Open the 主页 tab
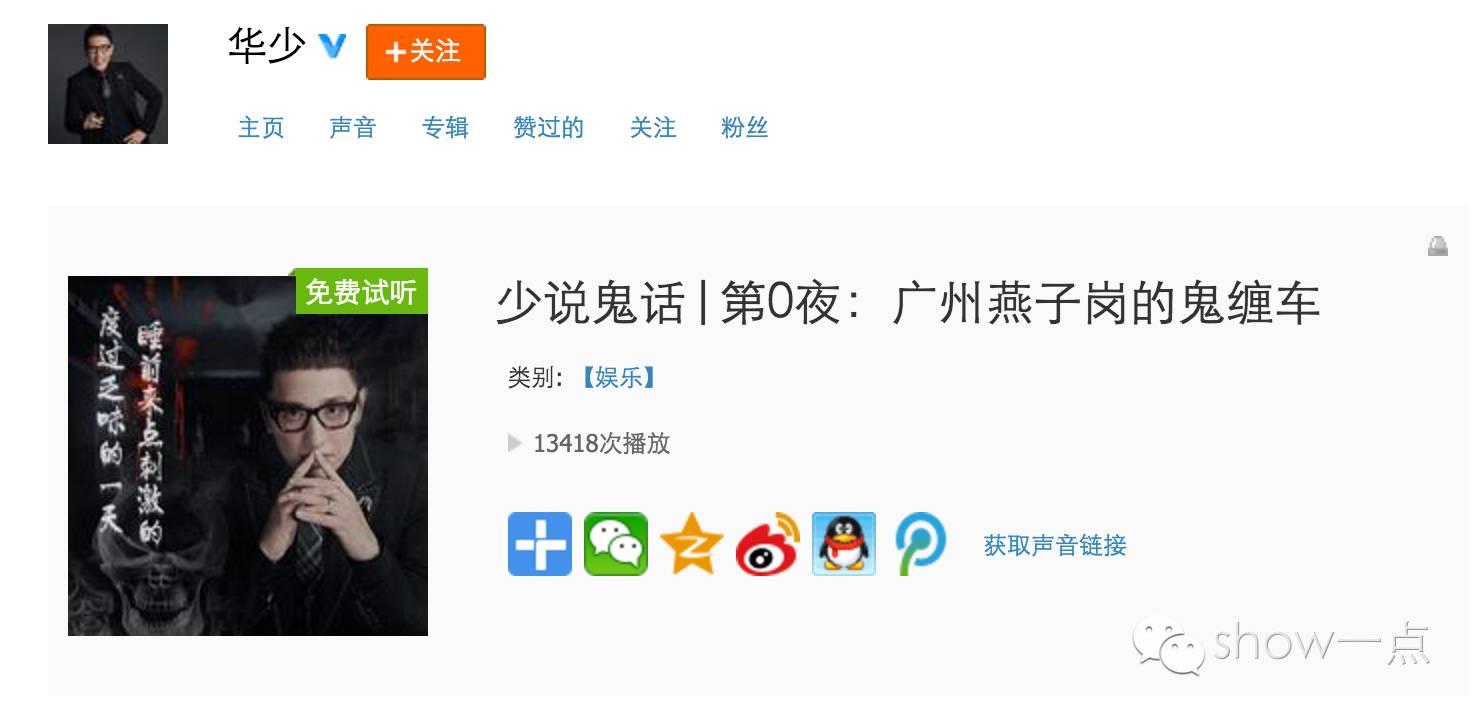Viewport: 1482px width, 720px height. point(261,128)
